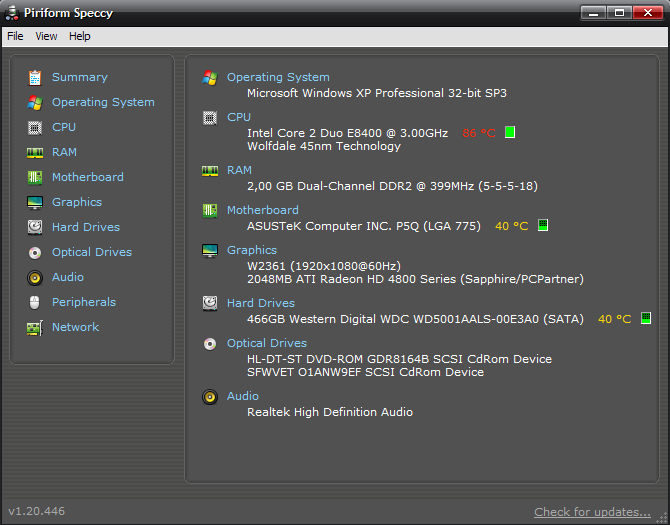Click the Motherboard icon in sidebar
Viewport: 670px width, 525px height.
point(35,177)
